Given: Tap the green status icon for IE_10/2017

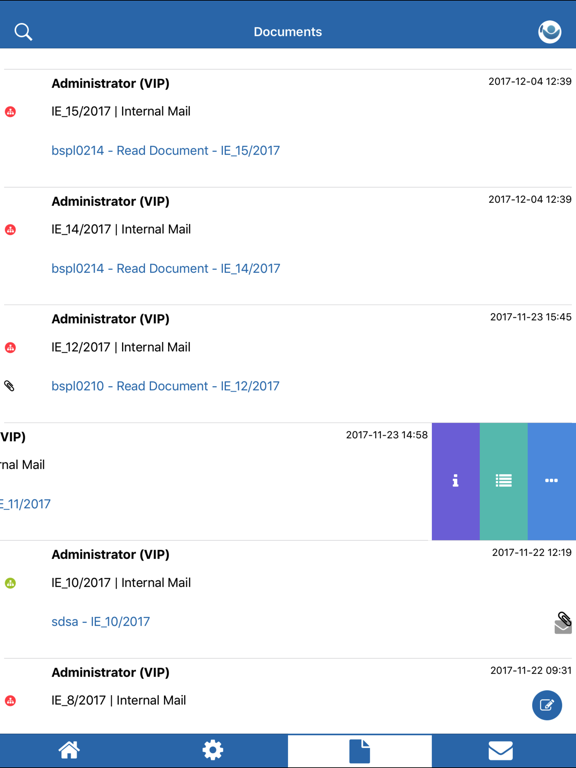Looking at the screenshot, I should (x=10, y=583).
